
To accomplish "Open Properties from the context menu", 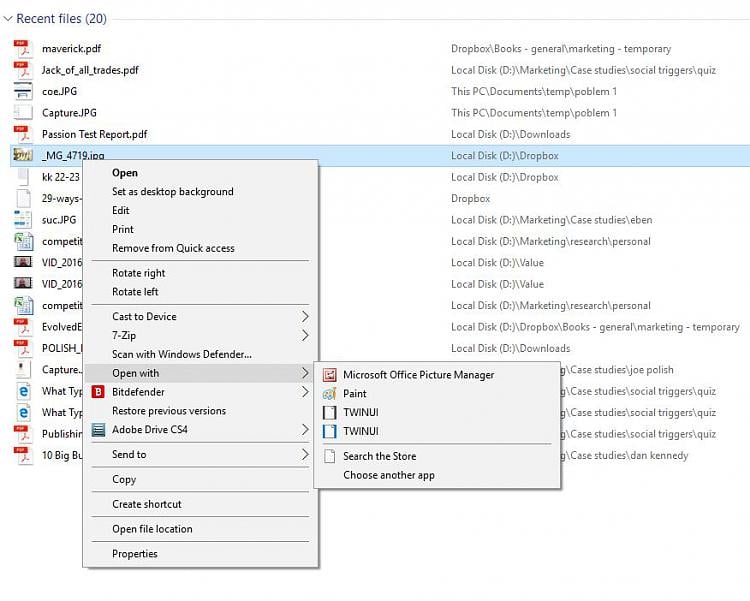I will [134, 554].
